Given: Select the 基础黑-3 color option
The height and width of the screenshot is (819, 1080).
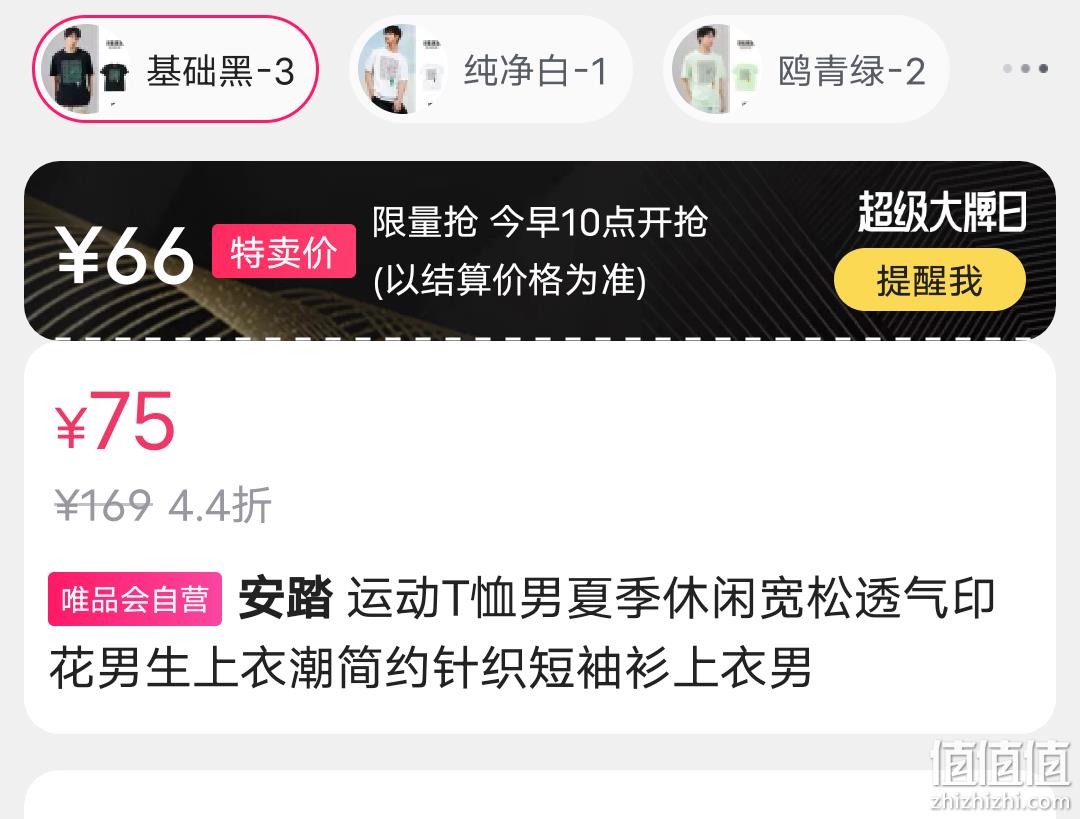Looking at the screenshot, I should pos(175,70).
